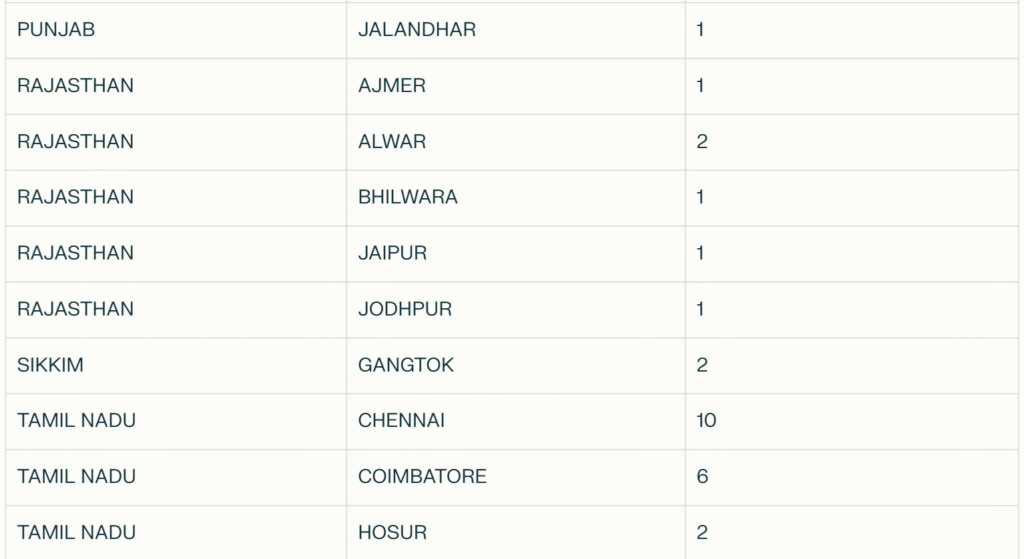Select the BHILWARA city cell
The height and width of the screenshot is (559, 1024).
tap(515, 198)
